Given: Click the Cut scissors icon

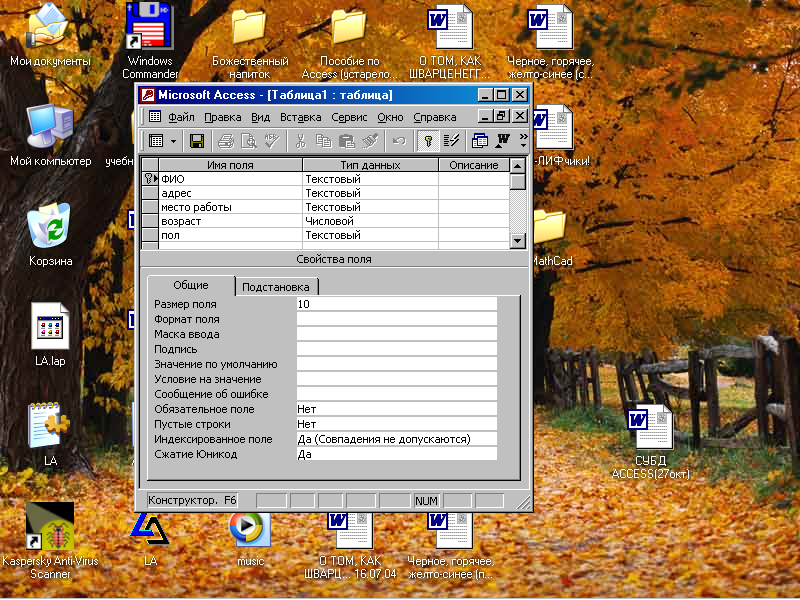Looking at the screenshot, I should tap(301, 141).
